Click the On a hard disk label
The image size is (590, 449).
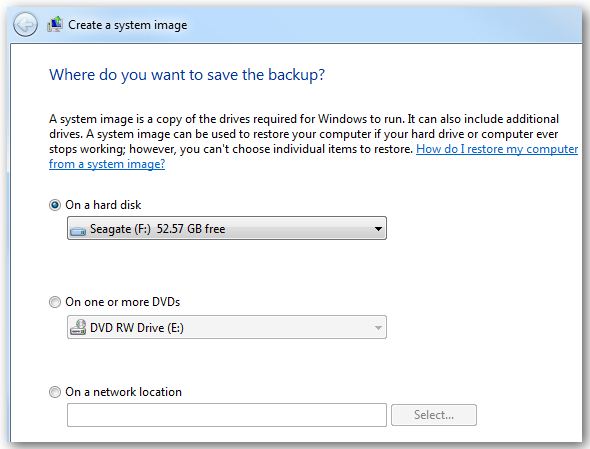pyautogui.click(x=103, y=205)
